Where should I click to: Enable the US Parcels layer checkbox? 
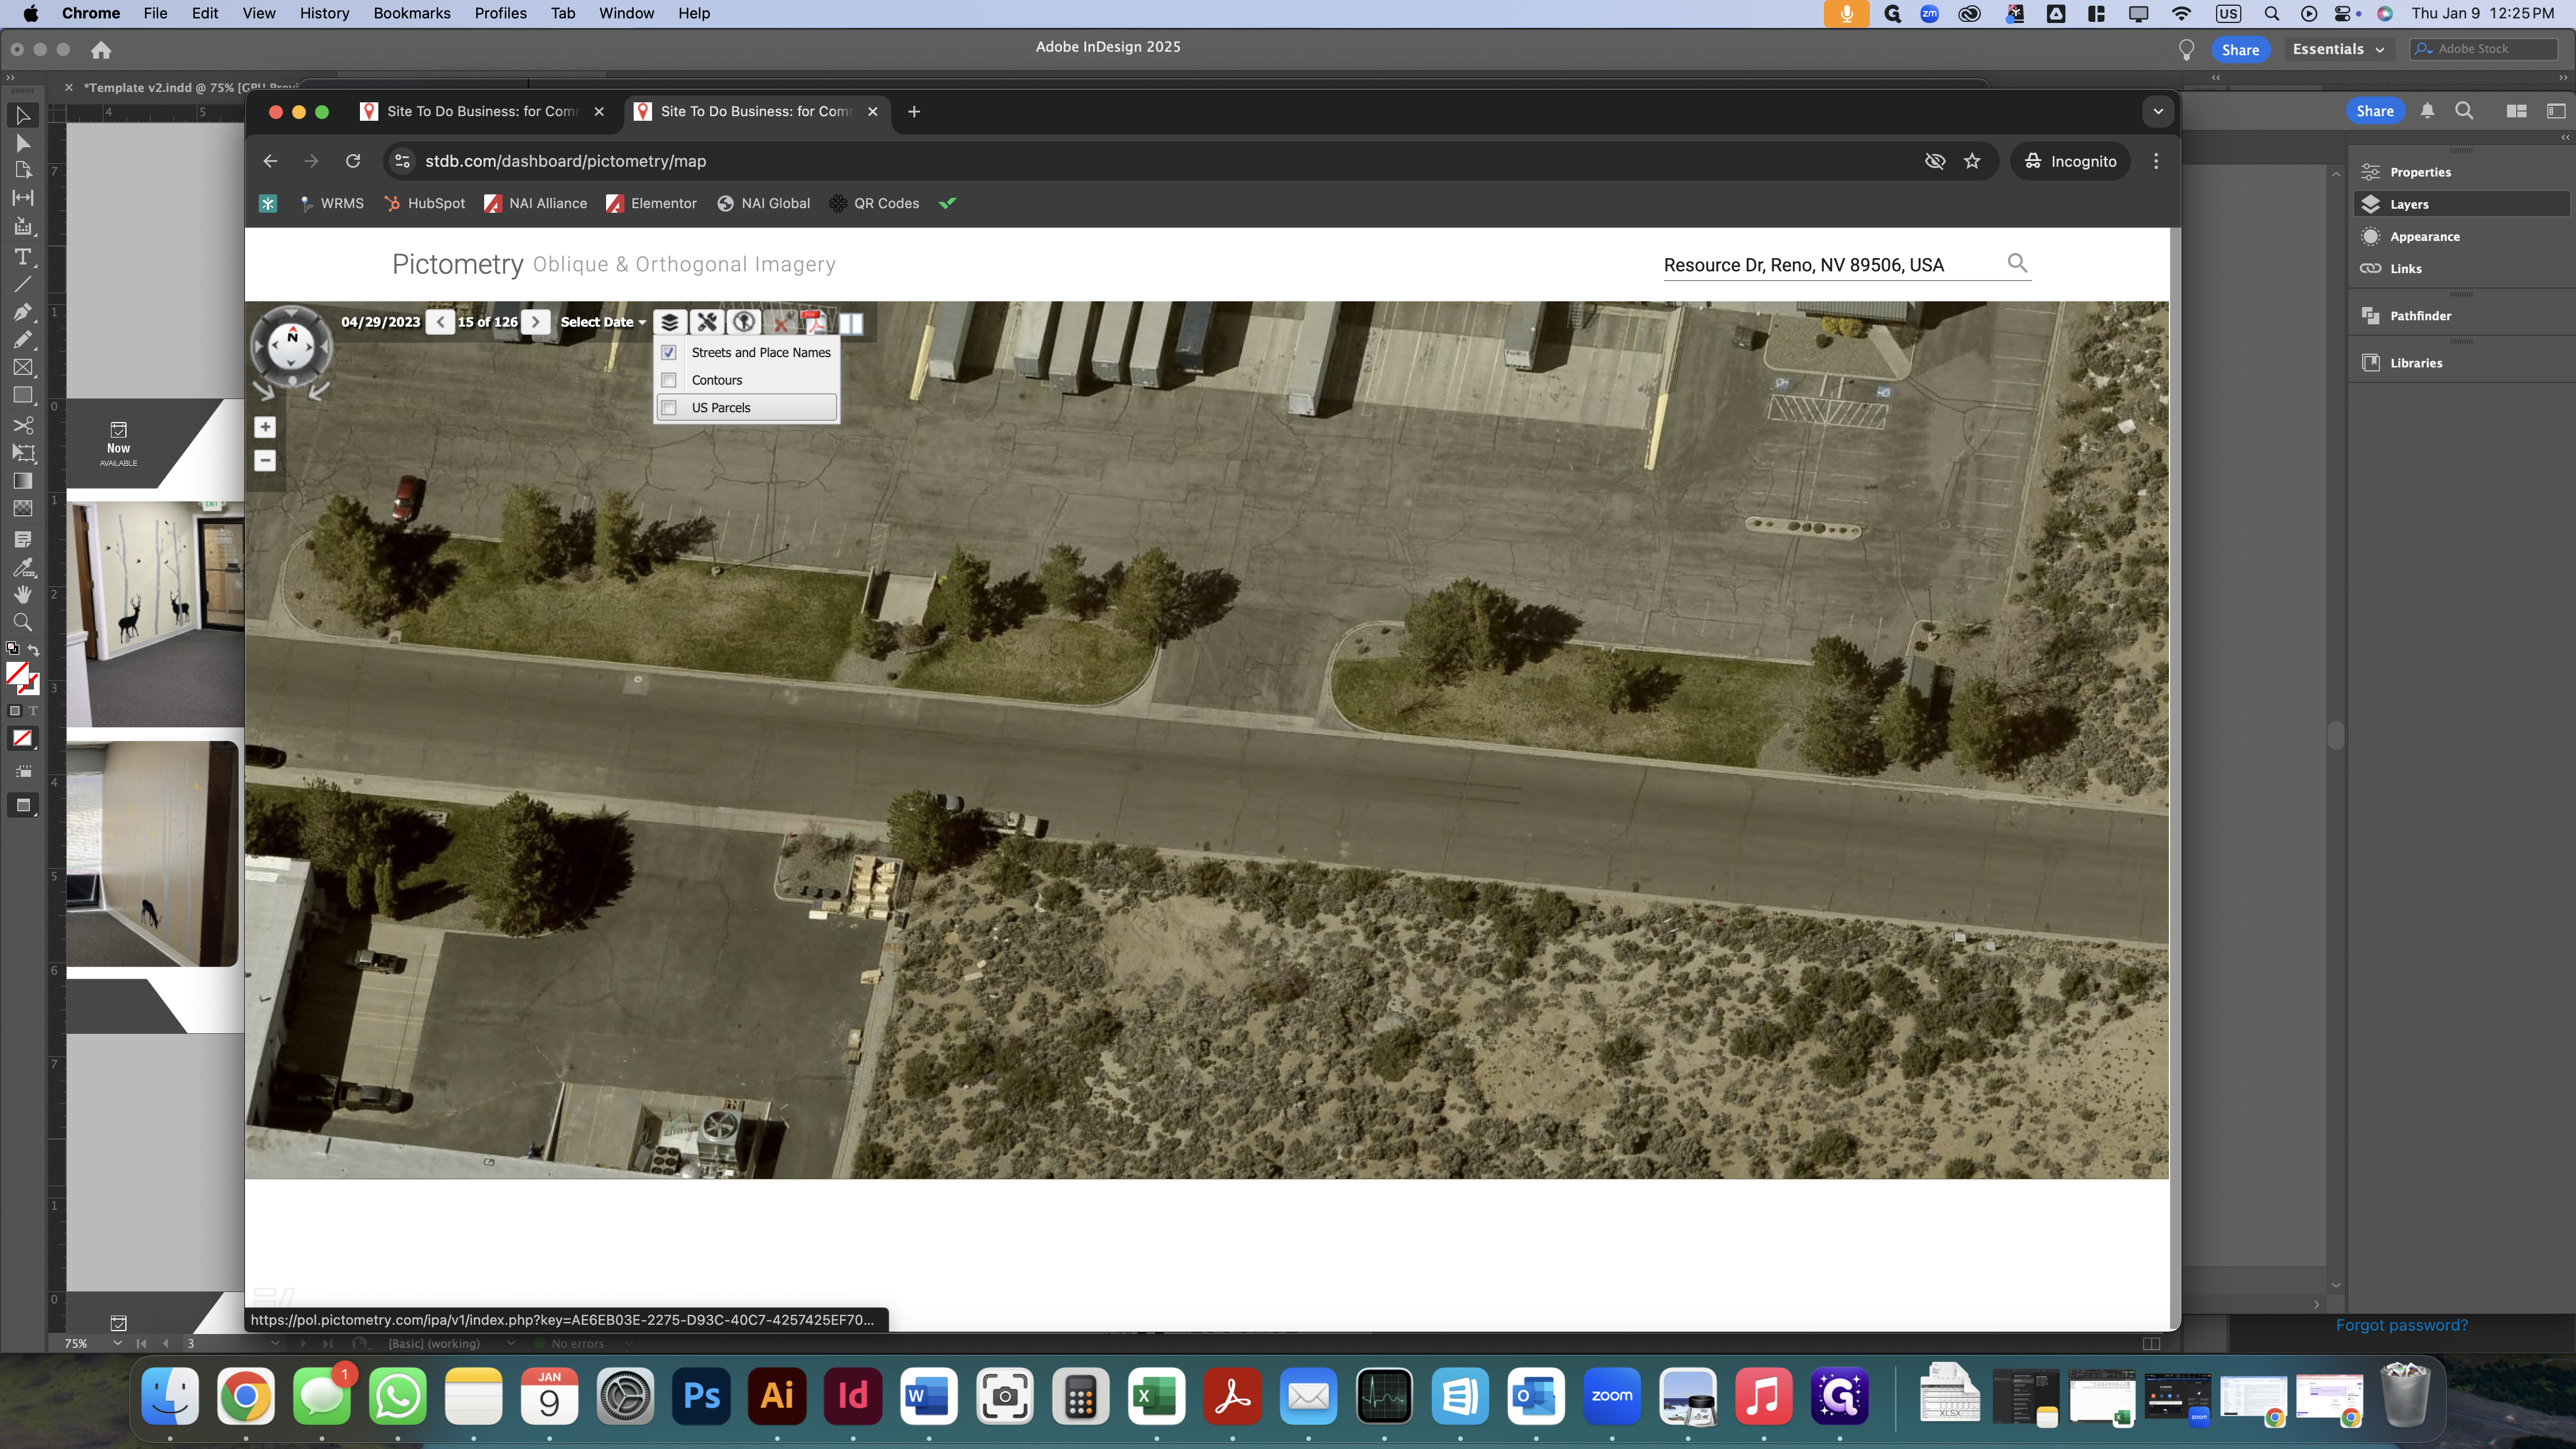click(x=669, y=407)
